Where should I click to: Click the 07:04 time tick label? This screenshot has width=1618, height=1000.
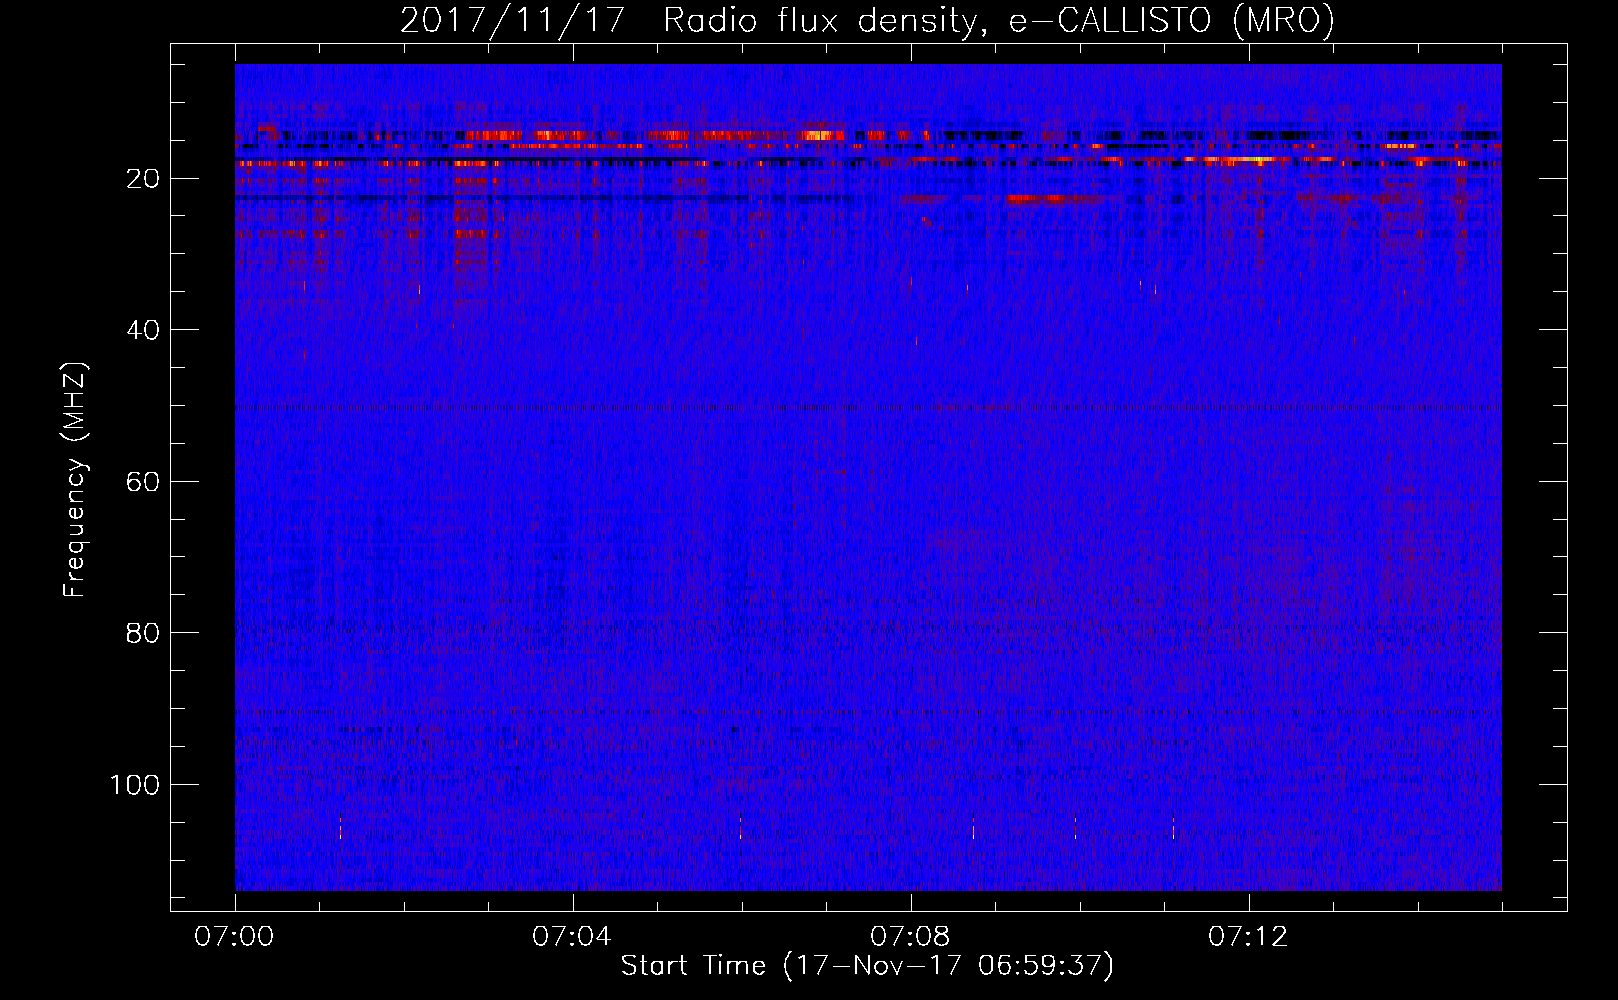(x=572, y=937)
